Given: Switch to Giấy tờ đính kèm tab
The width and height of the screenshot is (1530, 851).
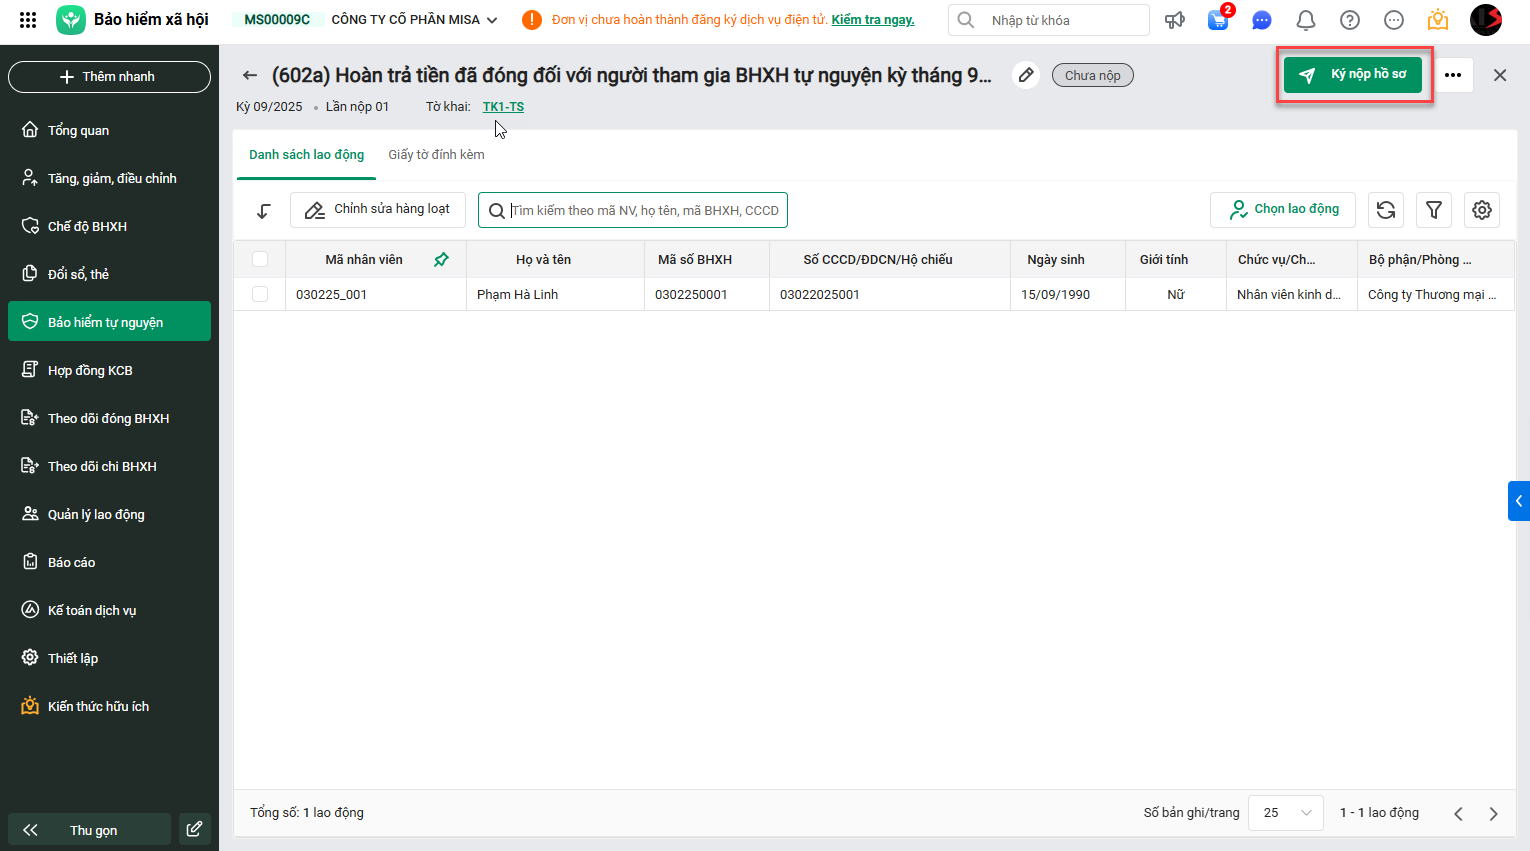Looking at the screenshot, I should (436, 155).
